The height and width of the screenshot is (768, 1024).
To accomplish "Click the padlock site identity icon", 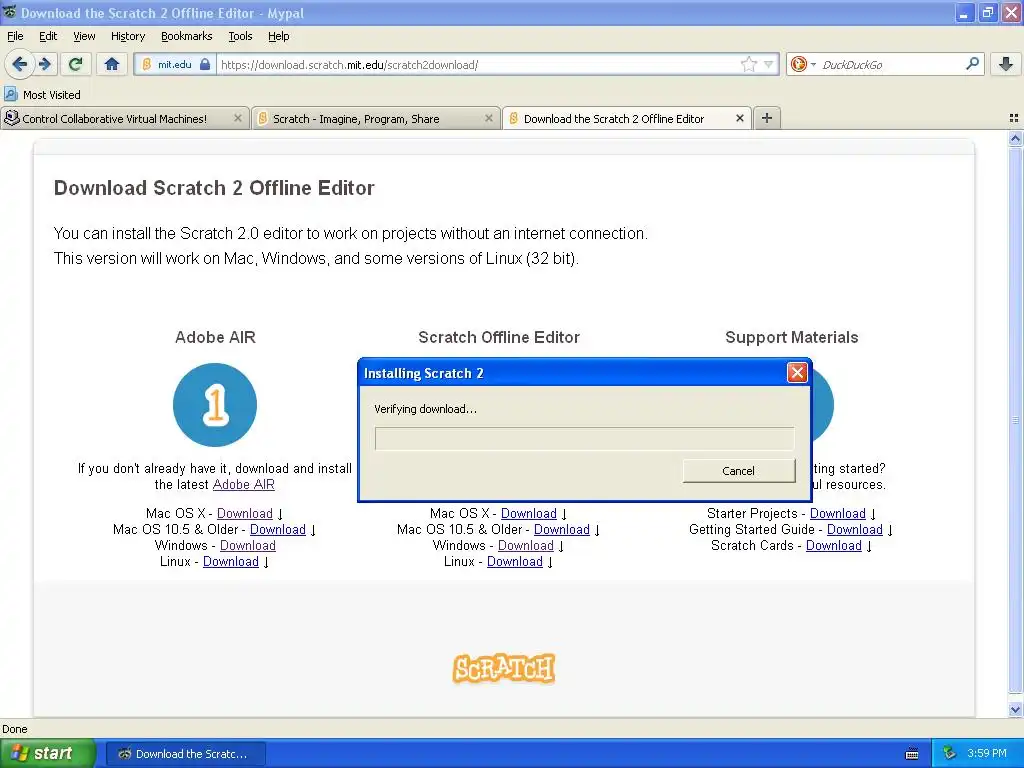I will tap(205, 65).
